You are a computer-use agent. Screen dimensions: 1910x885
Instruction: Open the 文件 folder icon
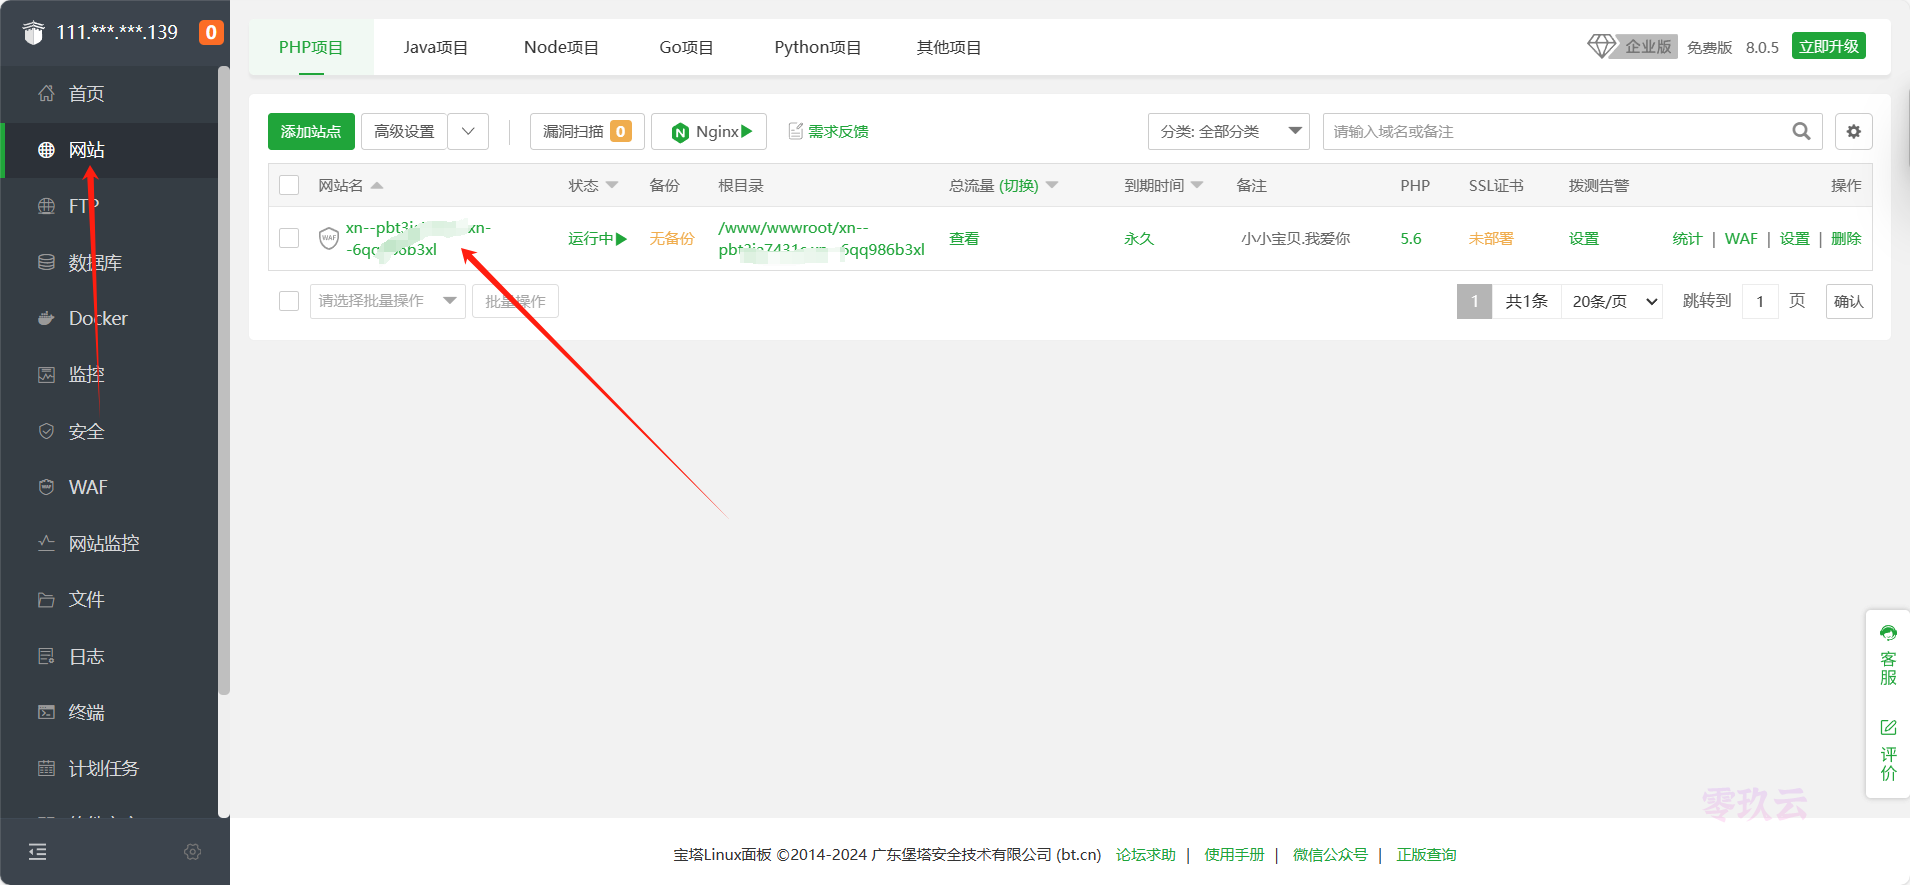pyautogui.click(x=46, y=600)
